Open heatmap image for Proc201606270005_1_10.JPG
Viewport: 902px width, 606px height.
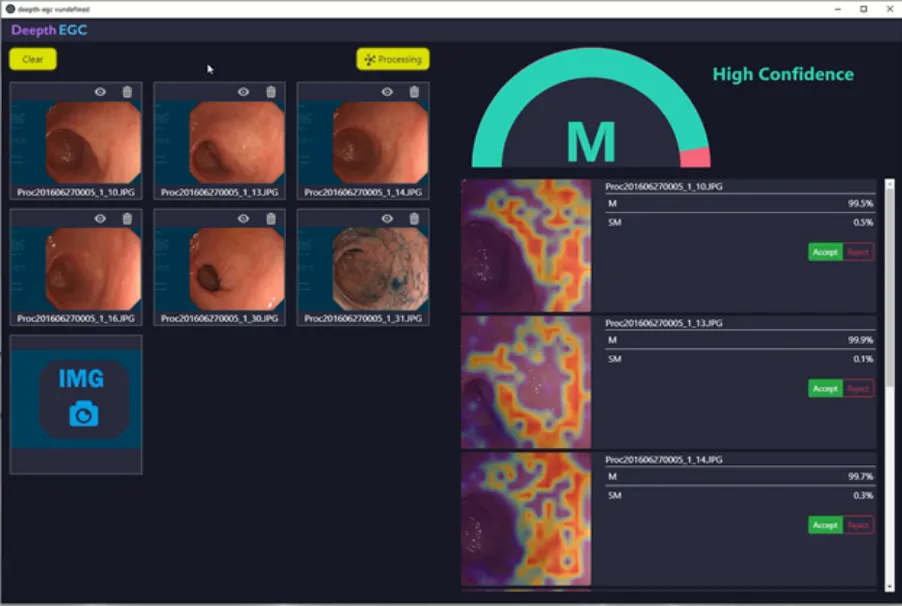[x=526, y=246]
